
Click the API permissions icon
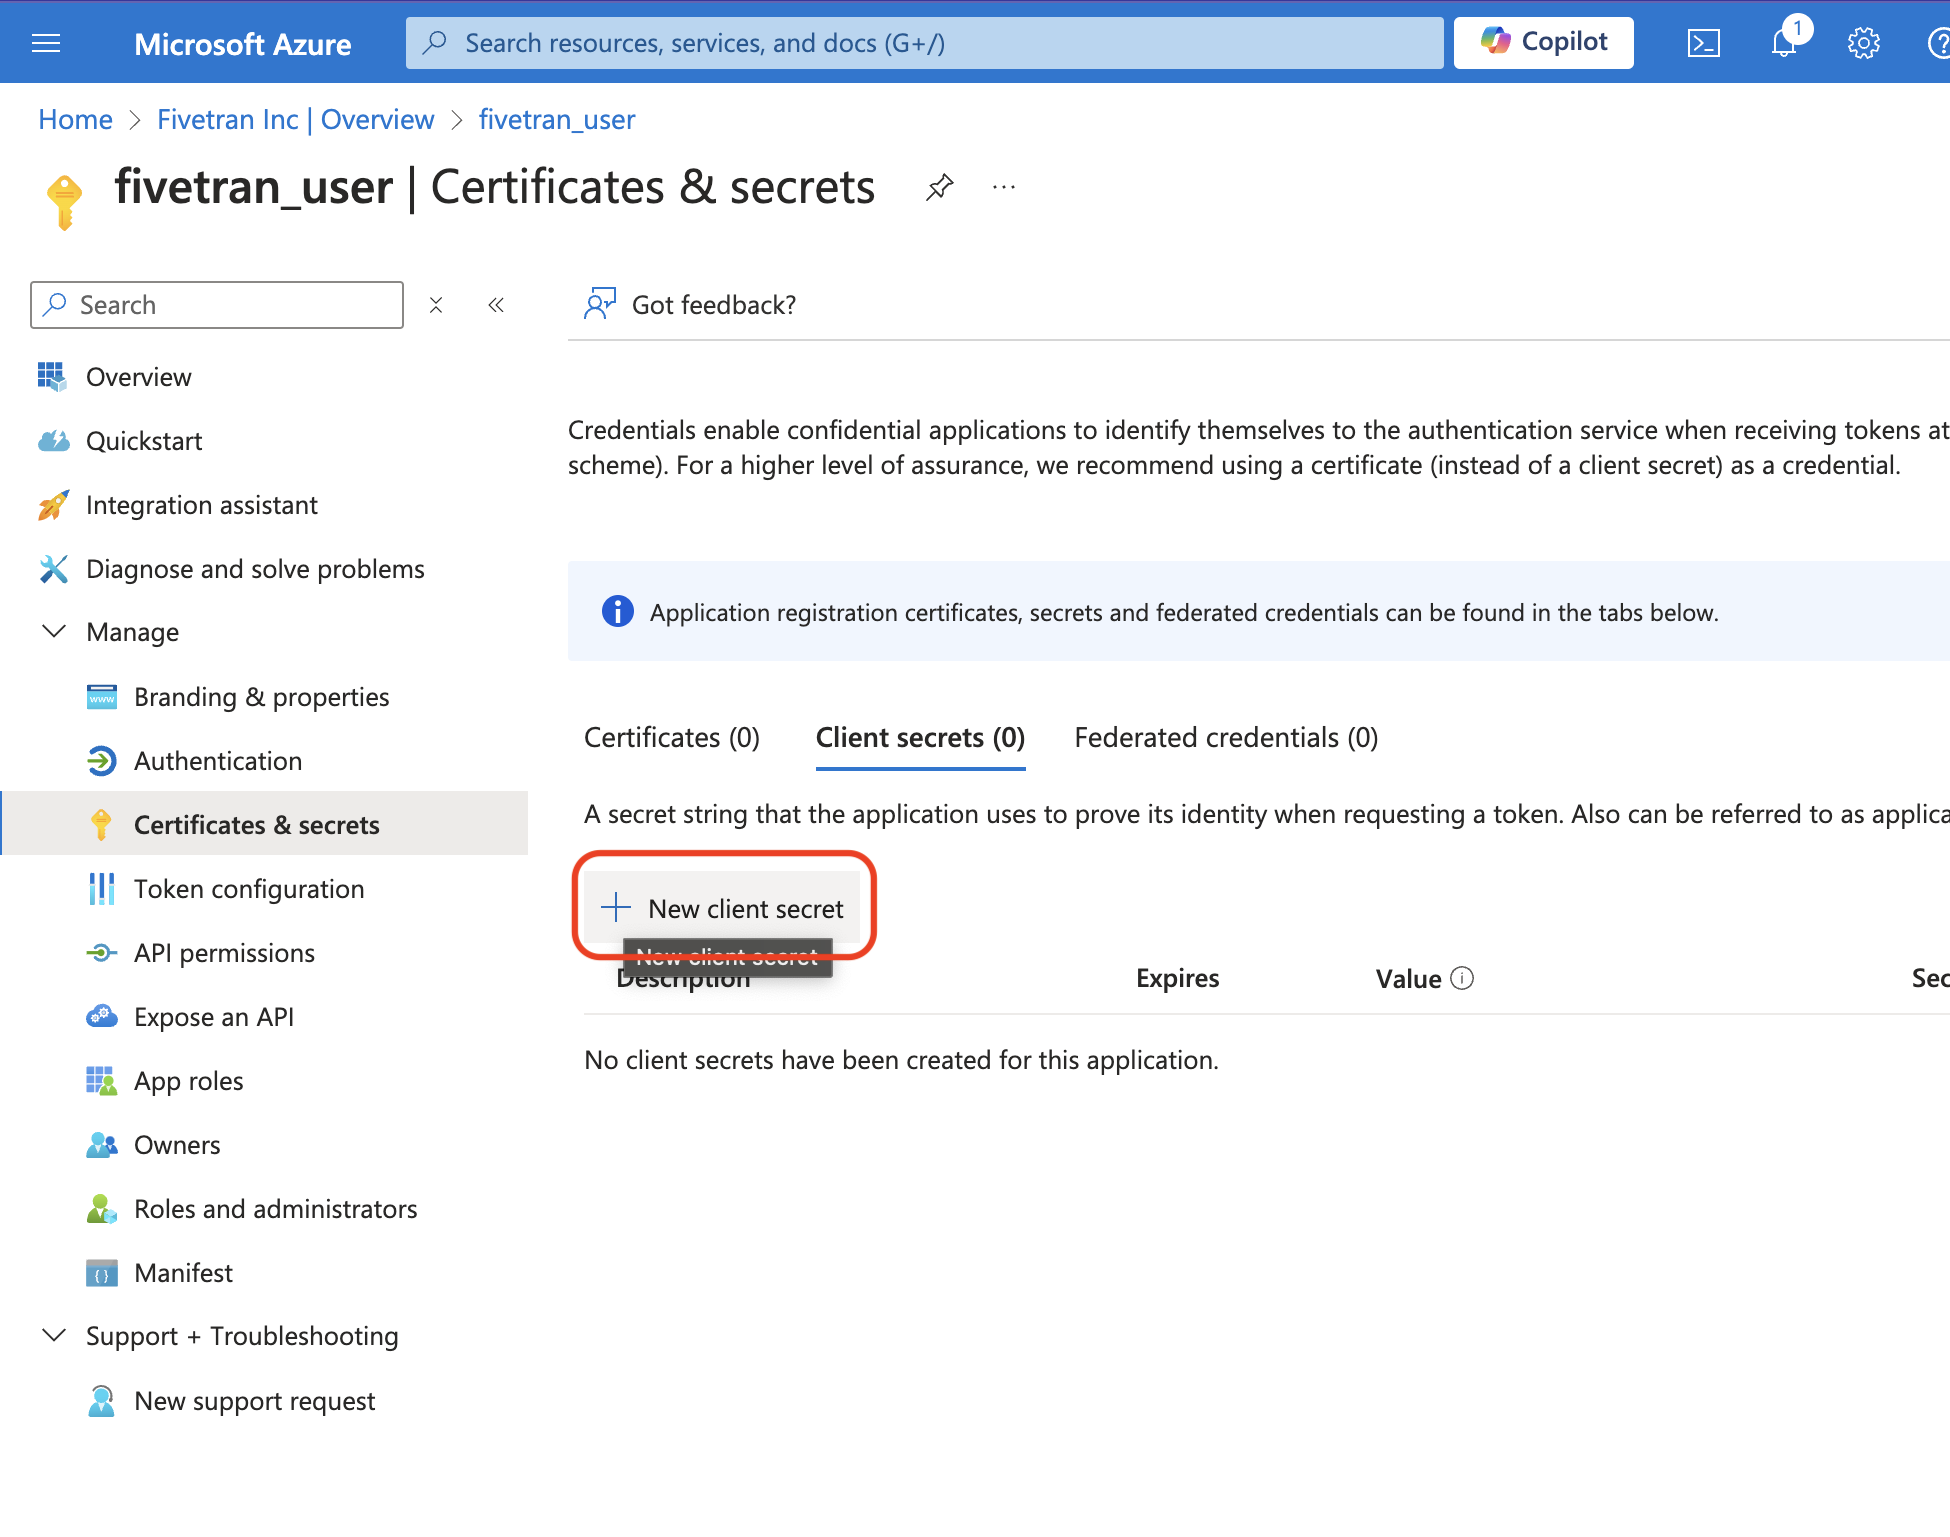pyautogui.click(x=101, y=953)
